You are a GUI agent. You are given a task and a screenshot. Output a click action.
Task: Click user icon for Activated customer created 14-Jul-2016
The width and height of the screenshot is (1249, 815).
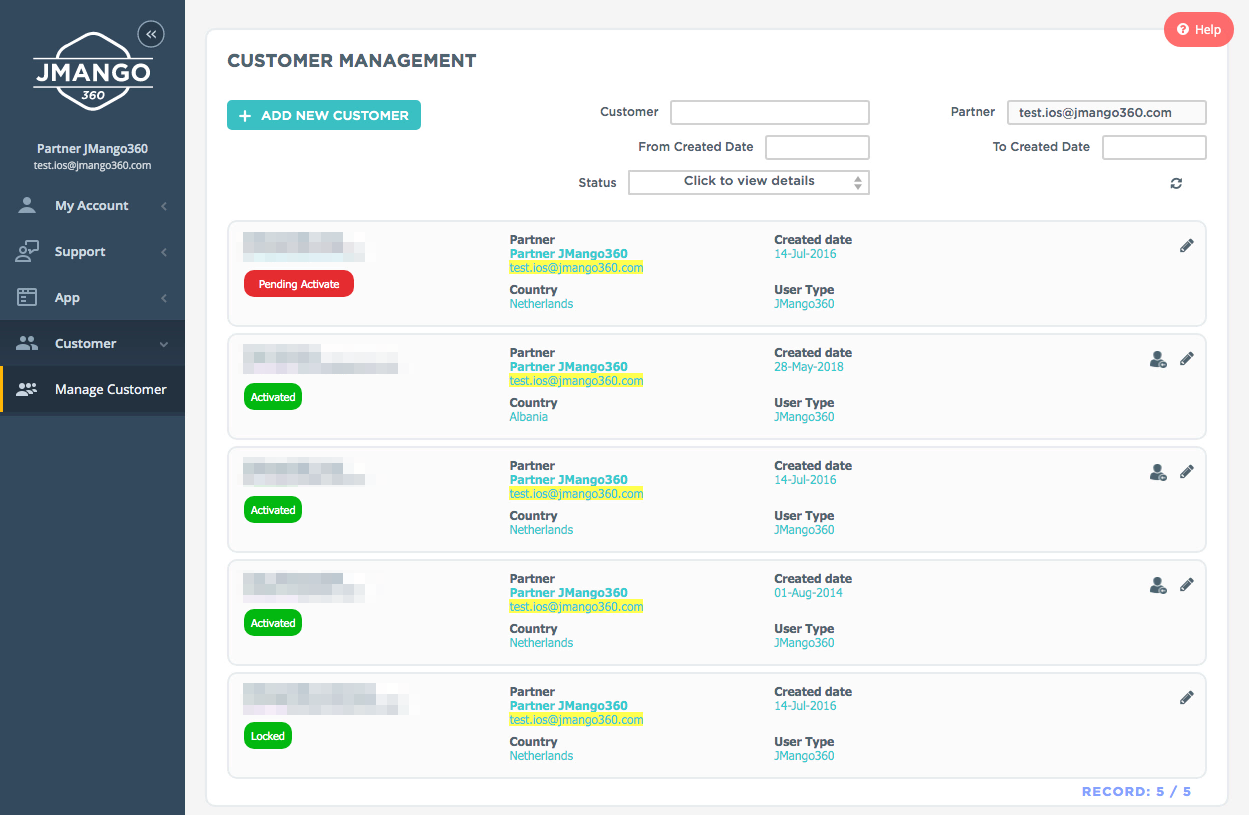click(1158, 472)
